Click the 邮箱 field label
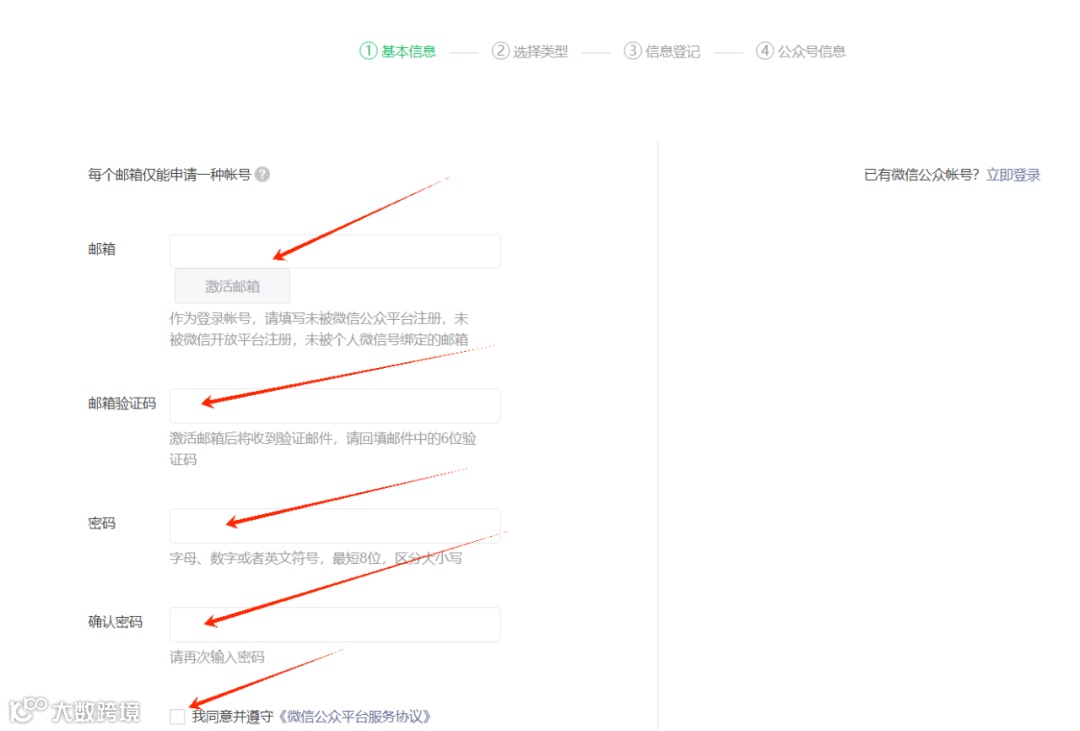Viewport: 1080px width, 731px height. 101,249
